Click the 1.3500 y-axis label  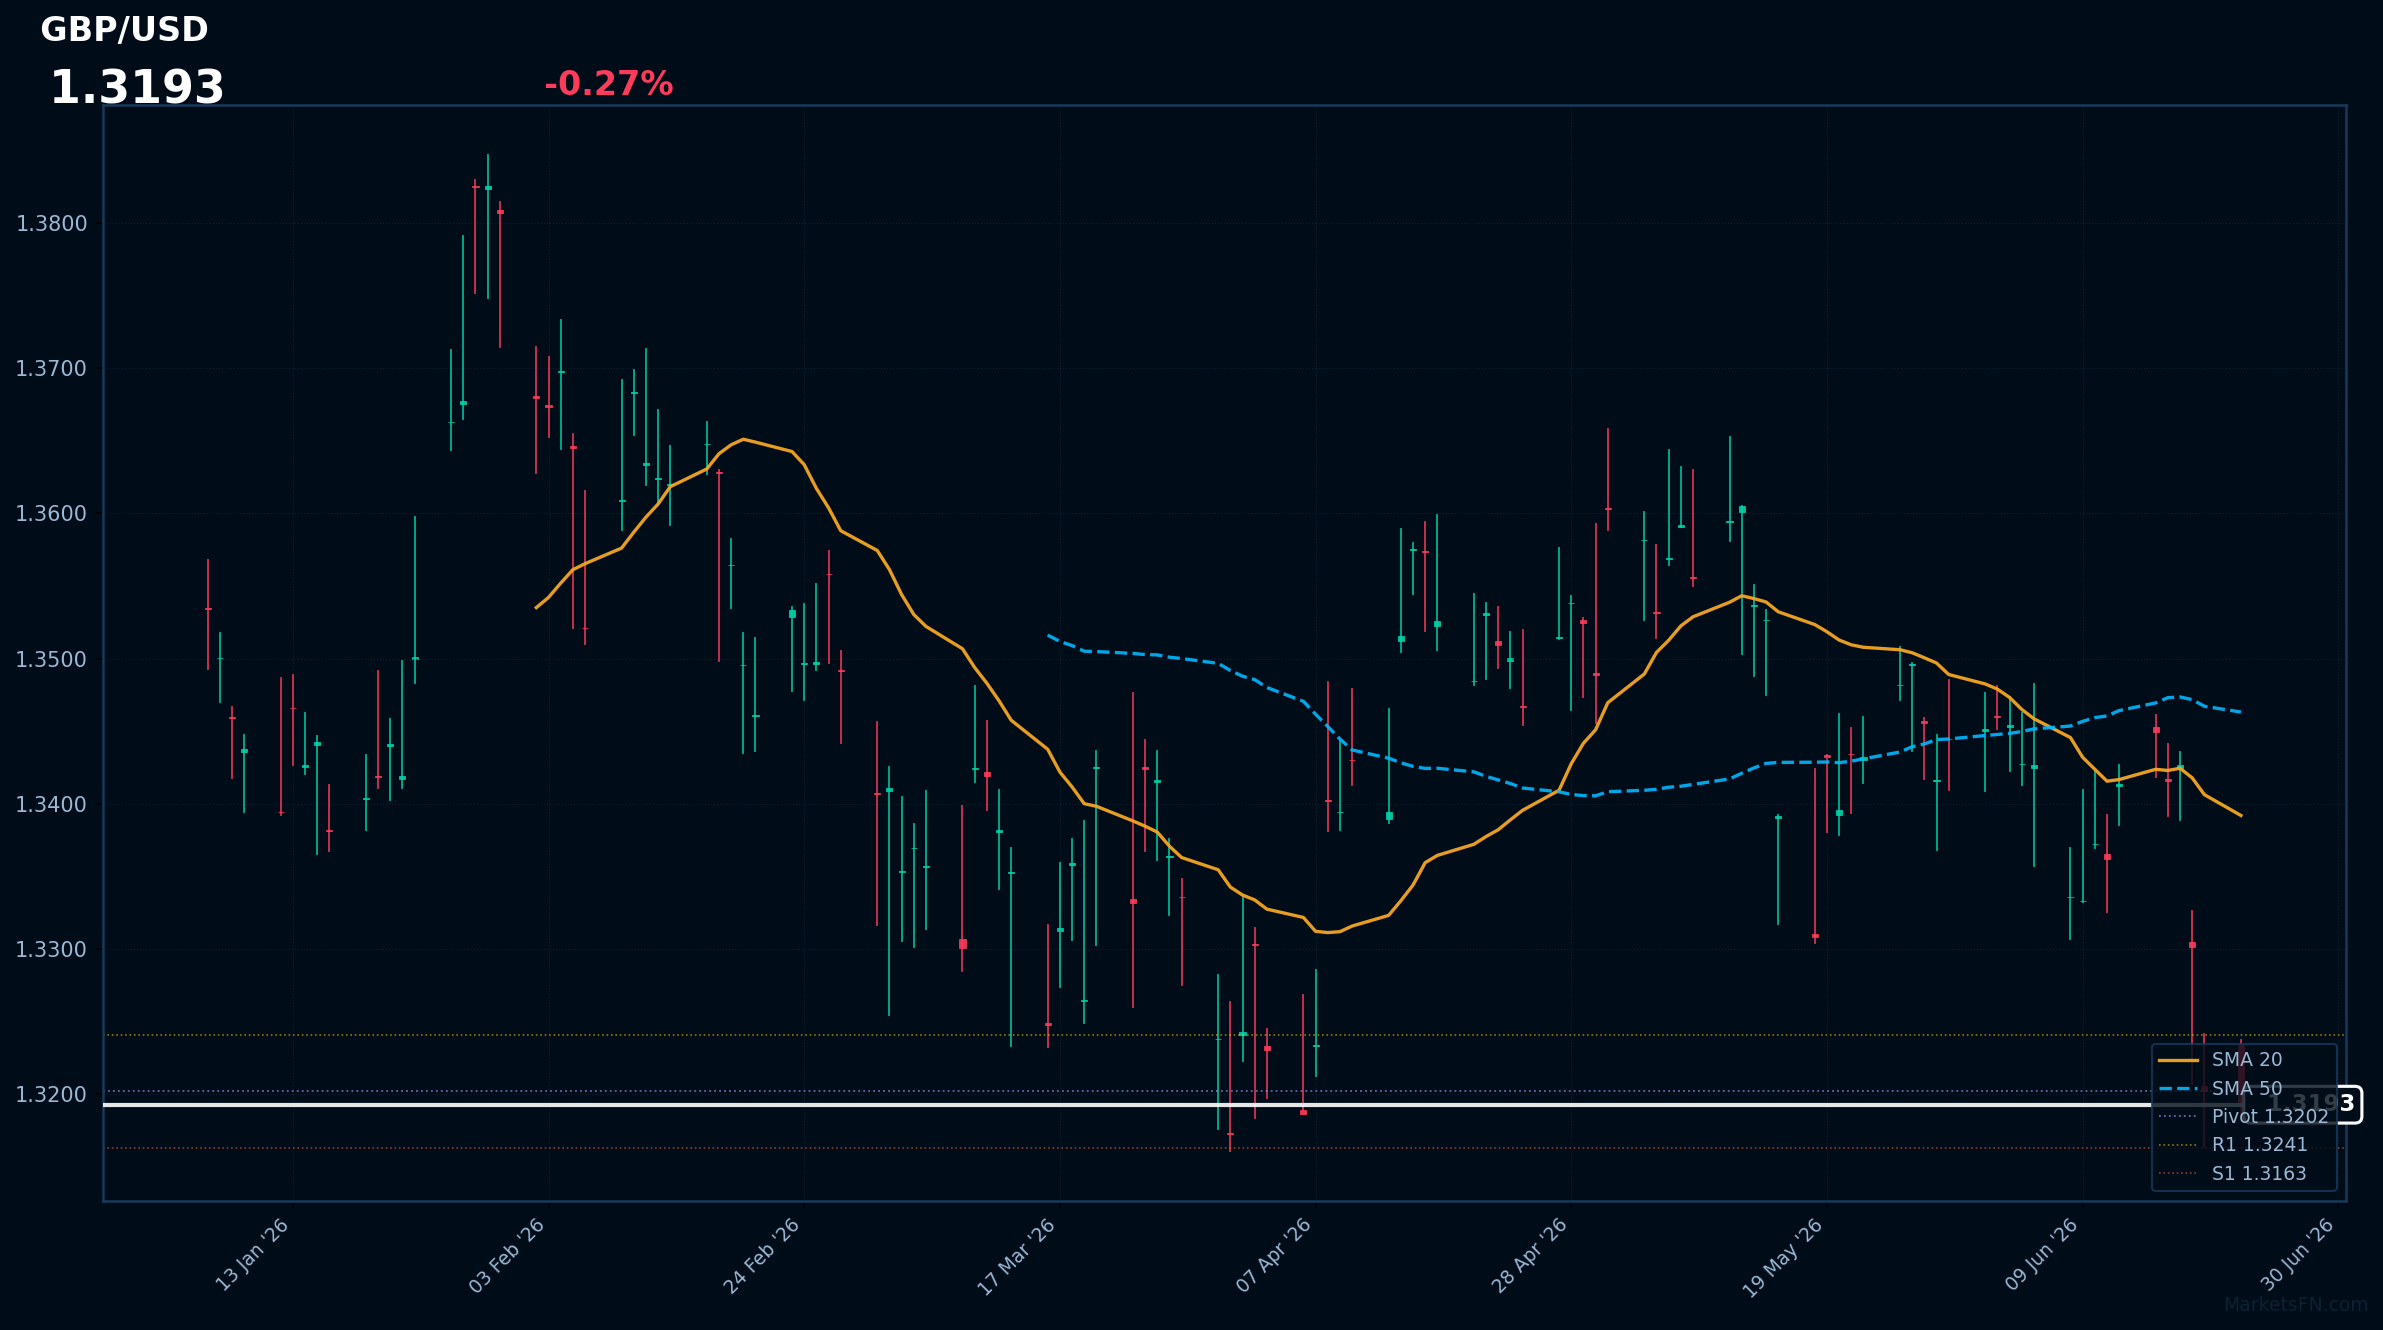coord(52,660)
